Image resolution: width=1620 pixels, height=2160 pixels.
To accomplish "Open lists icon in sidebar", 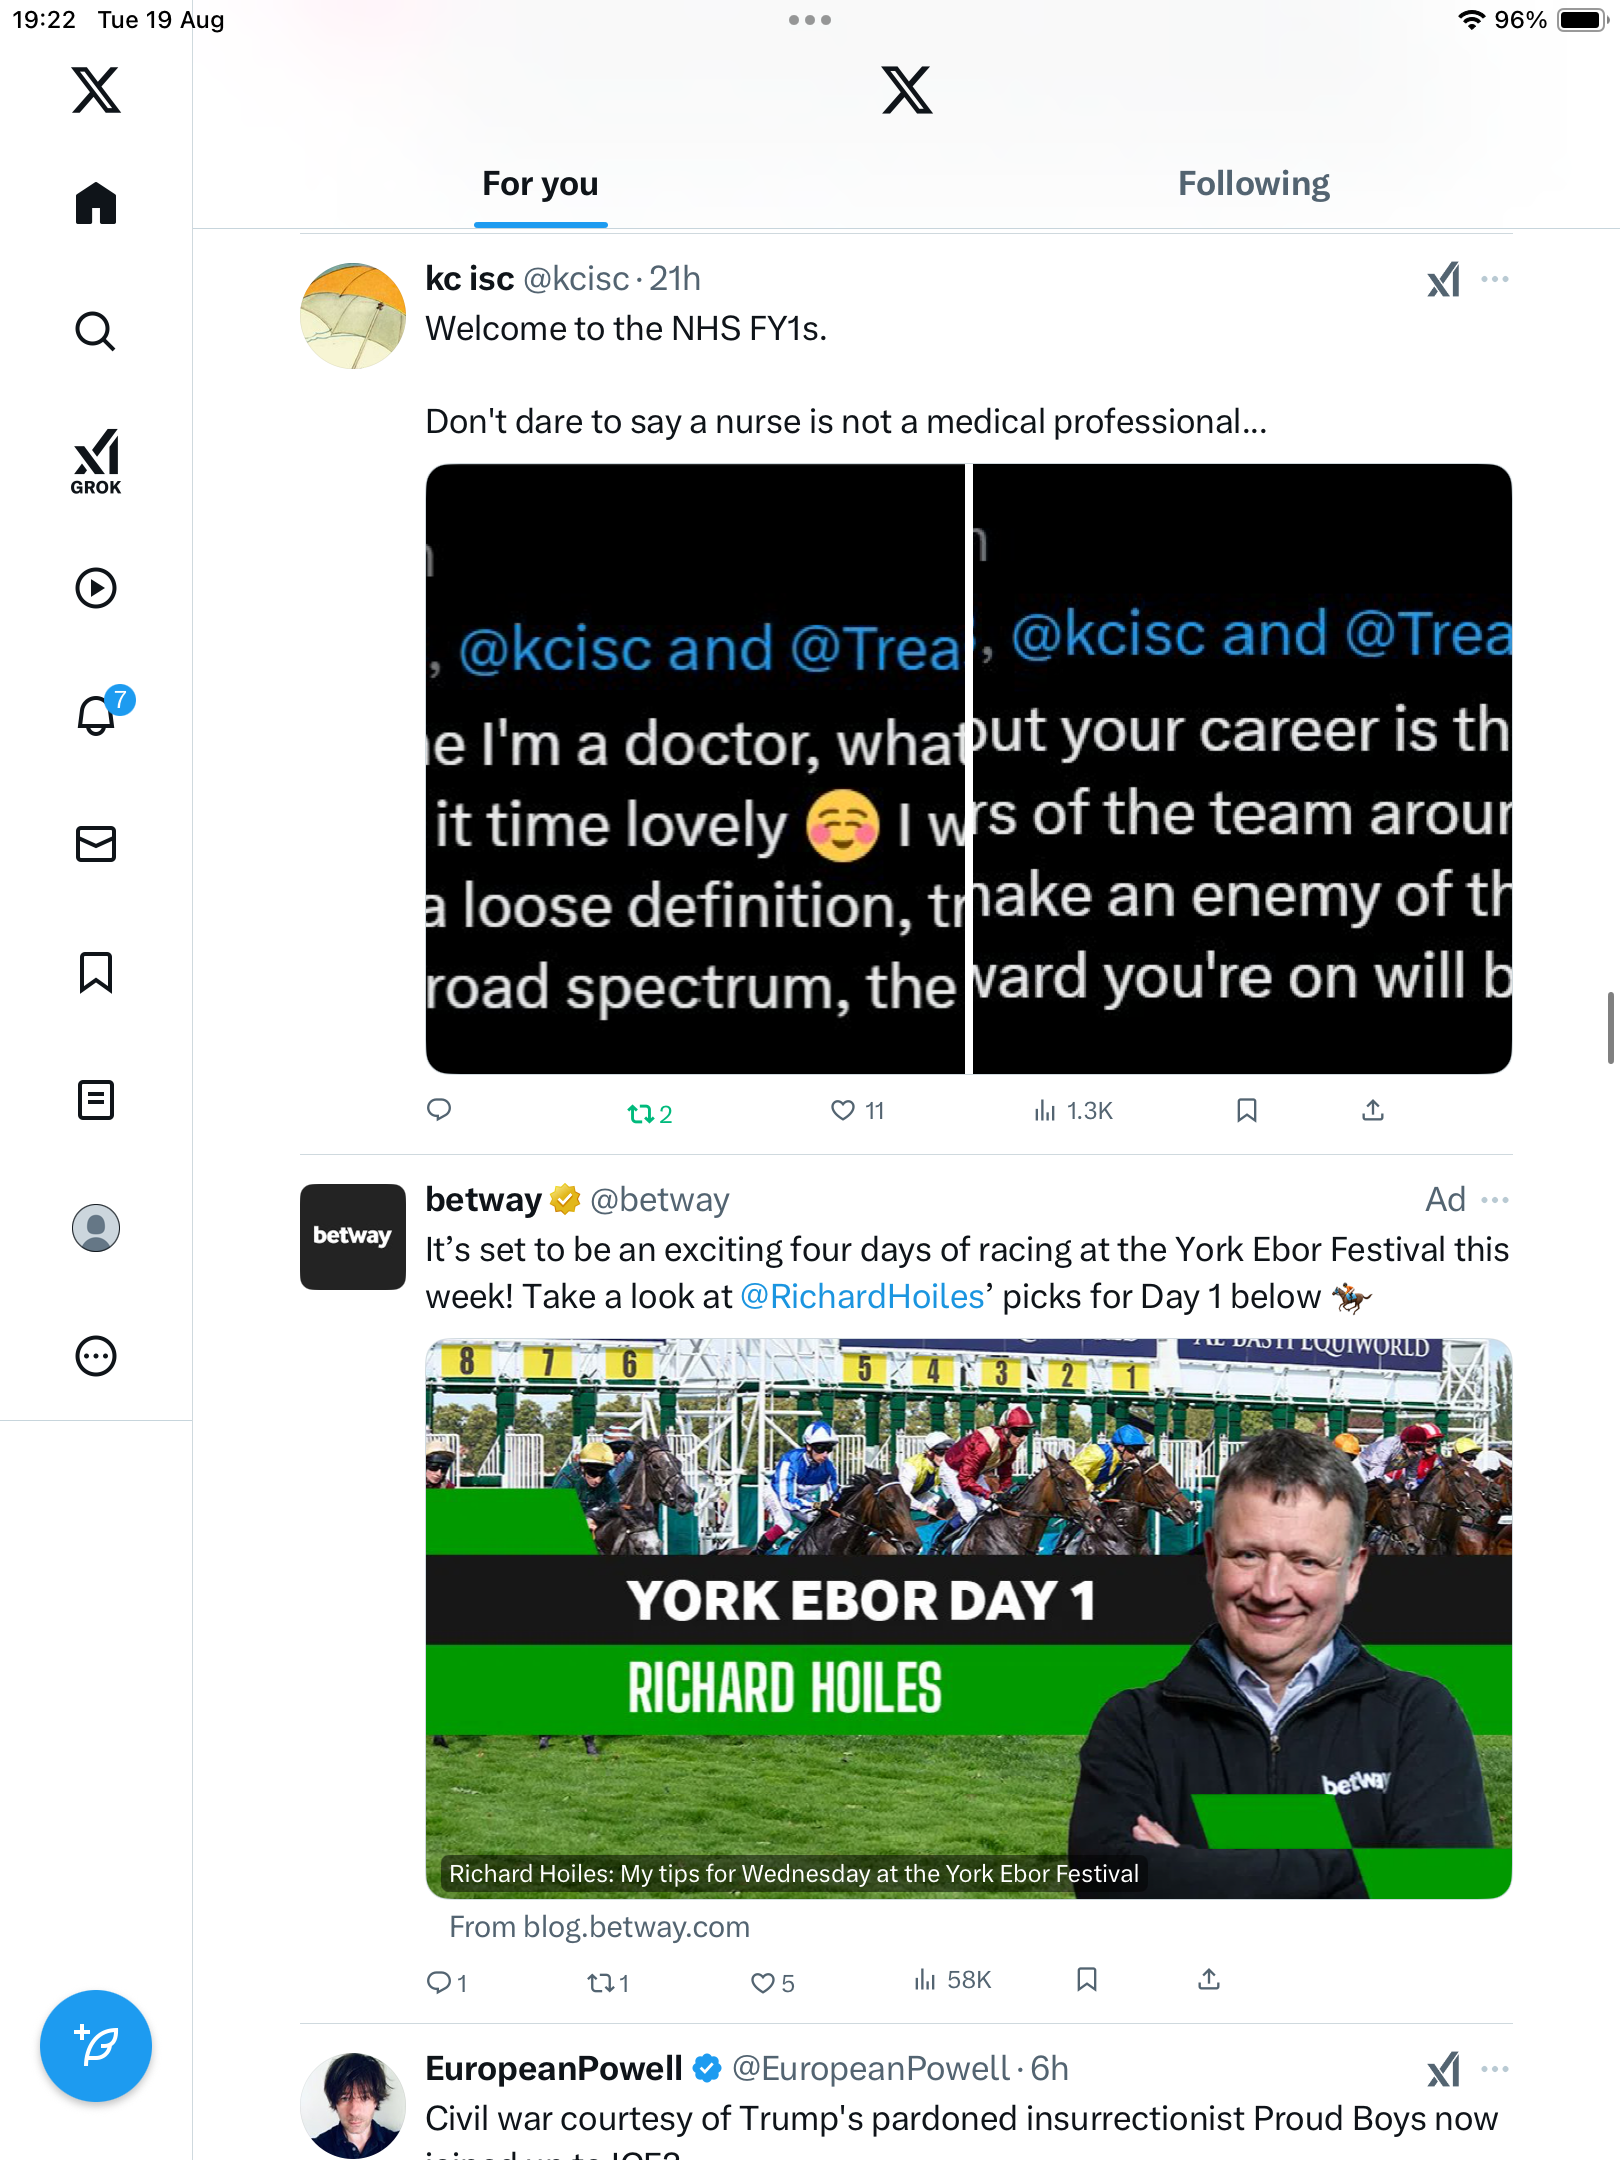I will point(96,1100).
